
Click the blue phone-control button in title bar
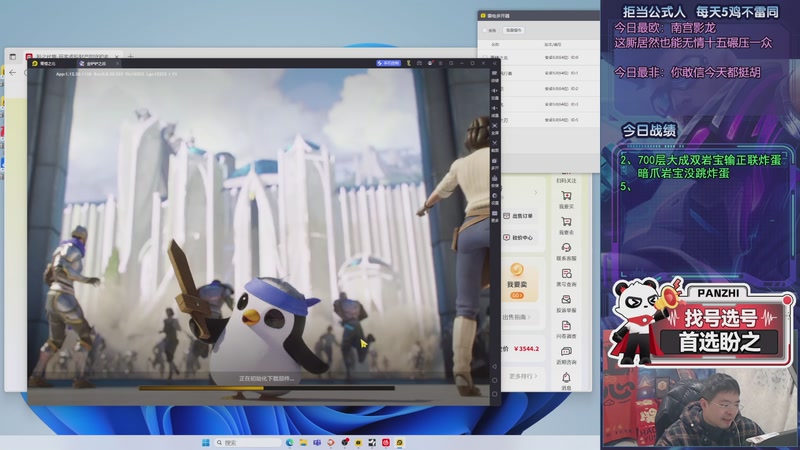(x=388, y=63)
